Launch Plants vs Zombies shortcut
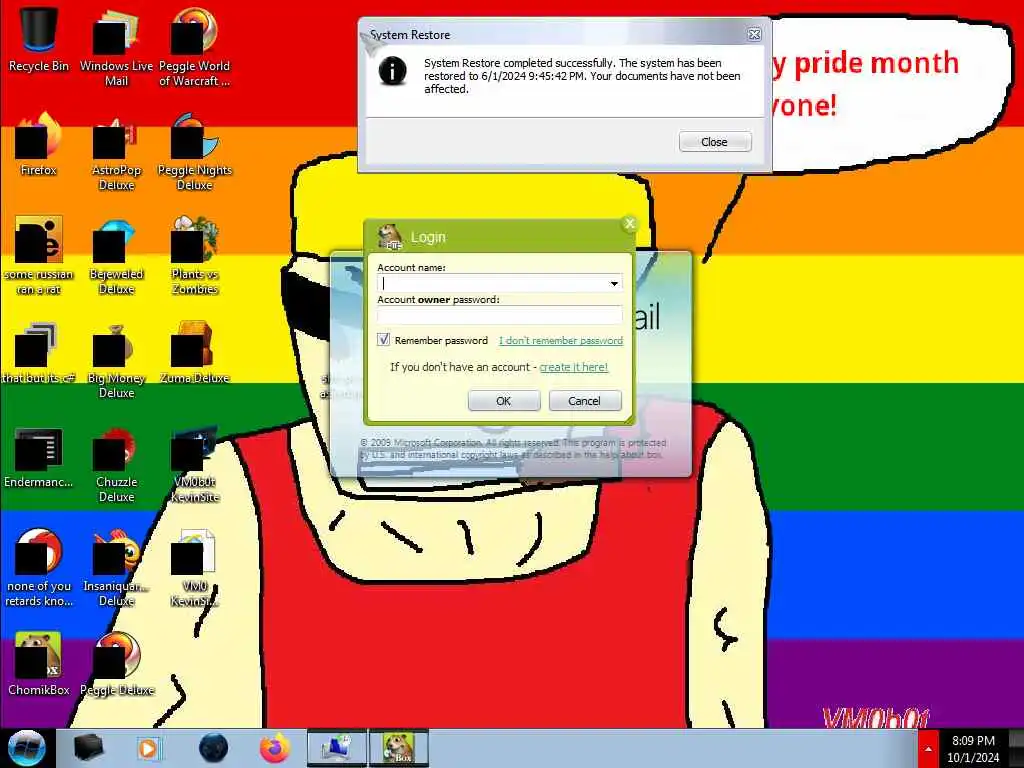 195,255
